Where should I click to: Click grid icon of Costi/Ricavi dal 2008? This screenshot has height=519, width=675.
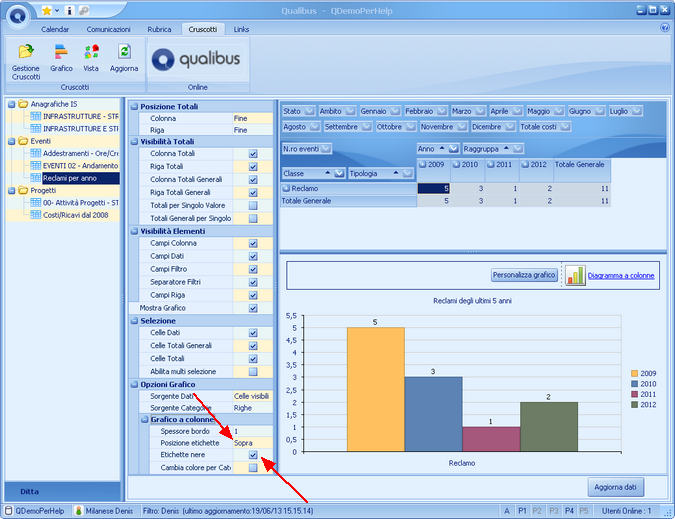click(36, 215)
